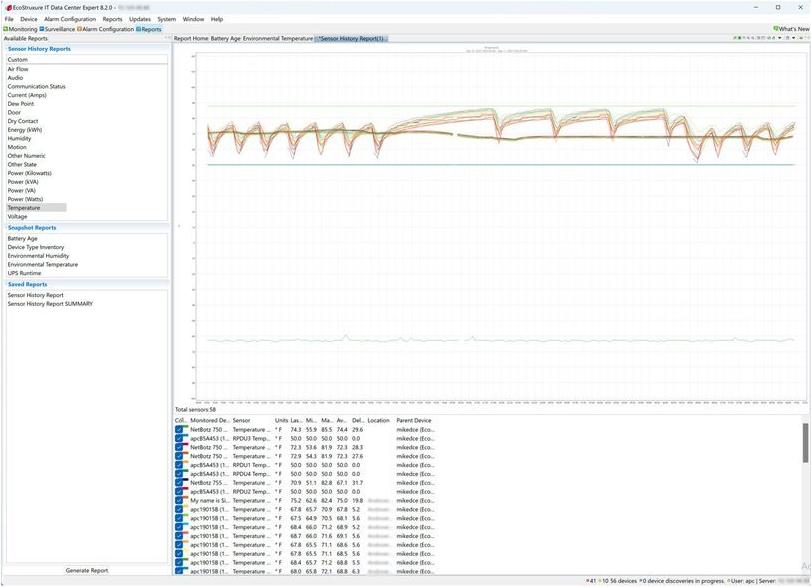Sort by the Monitored Device column header

coord(209,420)
